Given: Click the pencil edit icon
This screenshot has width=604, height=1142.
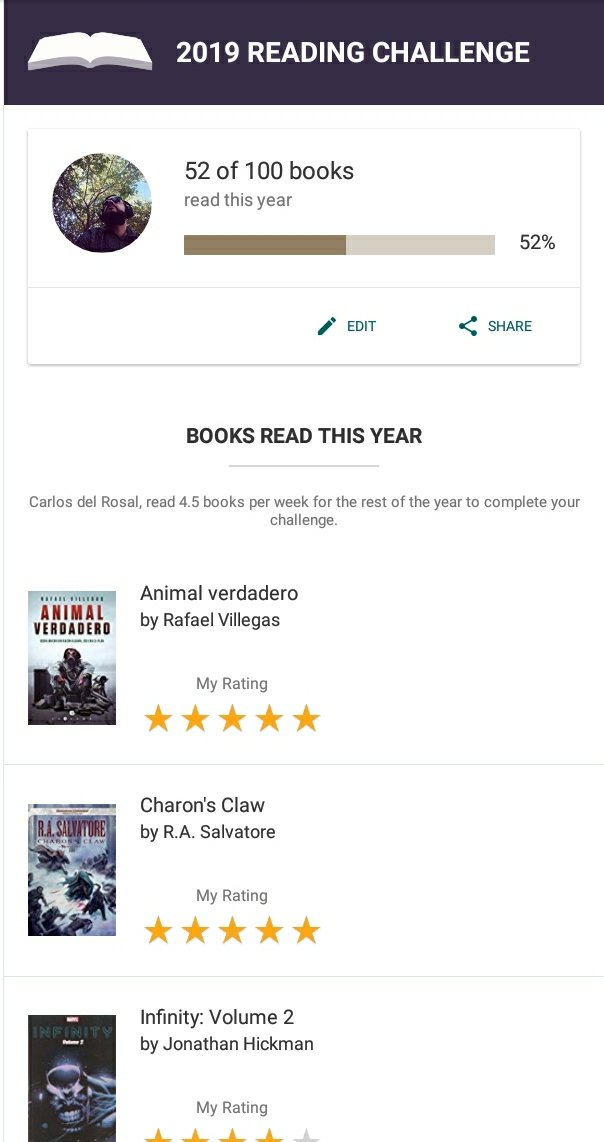Looking at the screenshot, I should click(327, 326).
